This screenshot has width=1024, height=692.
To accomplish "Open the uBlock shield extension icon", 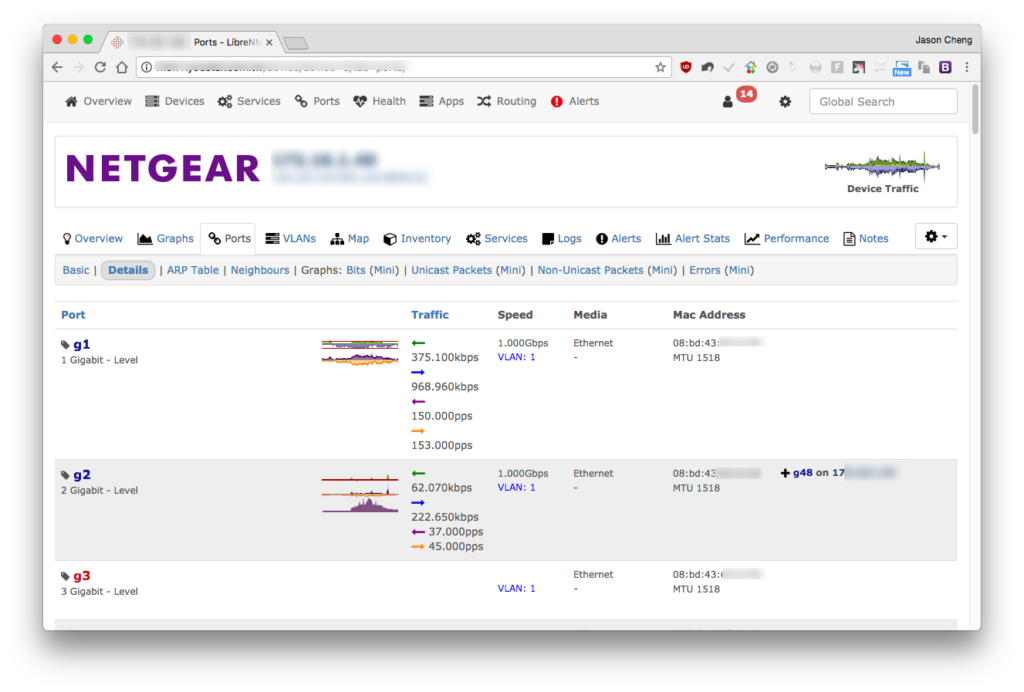I will point(686,67).
